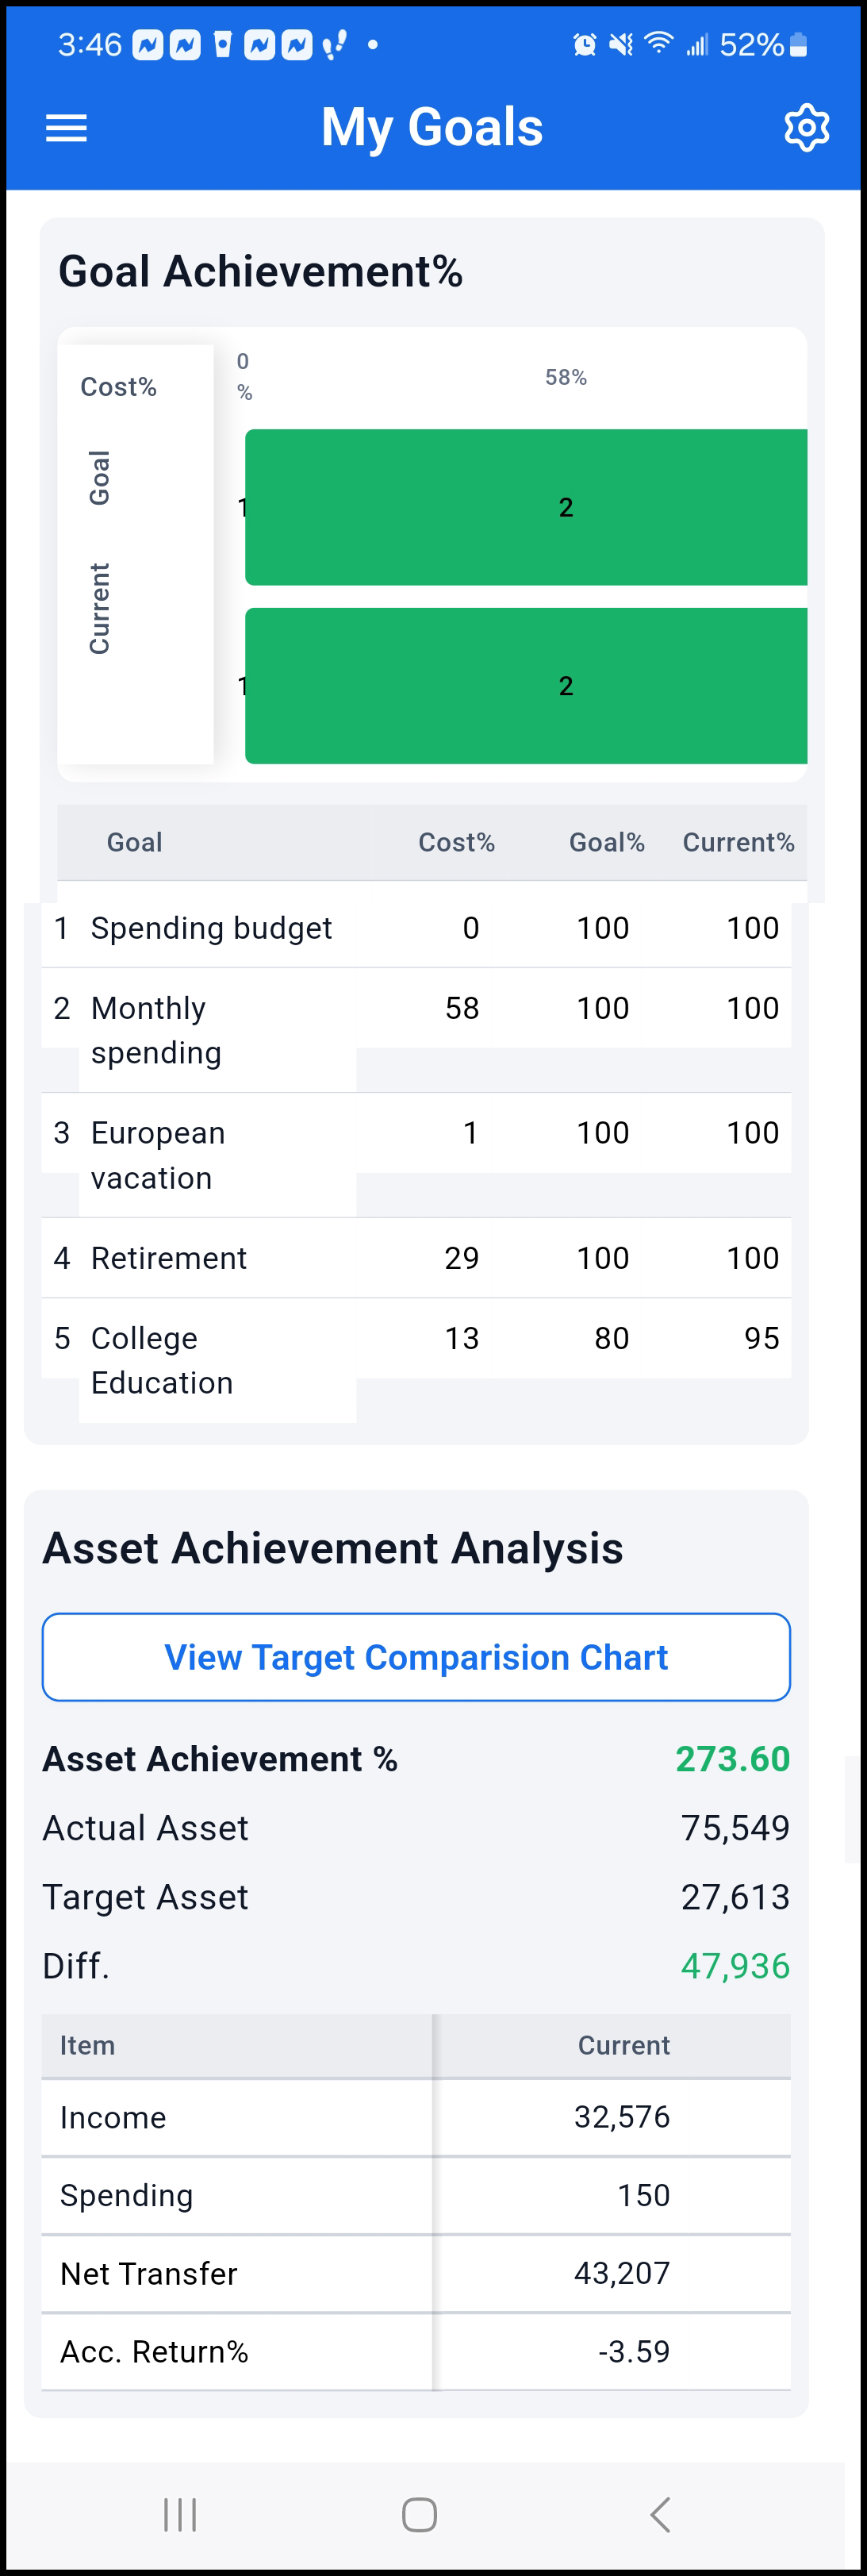
Task: Select the Net Transfer row
Action: [x=416, y=2273]
